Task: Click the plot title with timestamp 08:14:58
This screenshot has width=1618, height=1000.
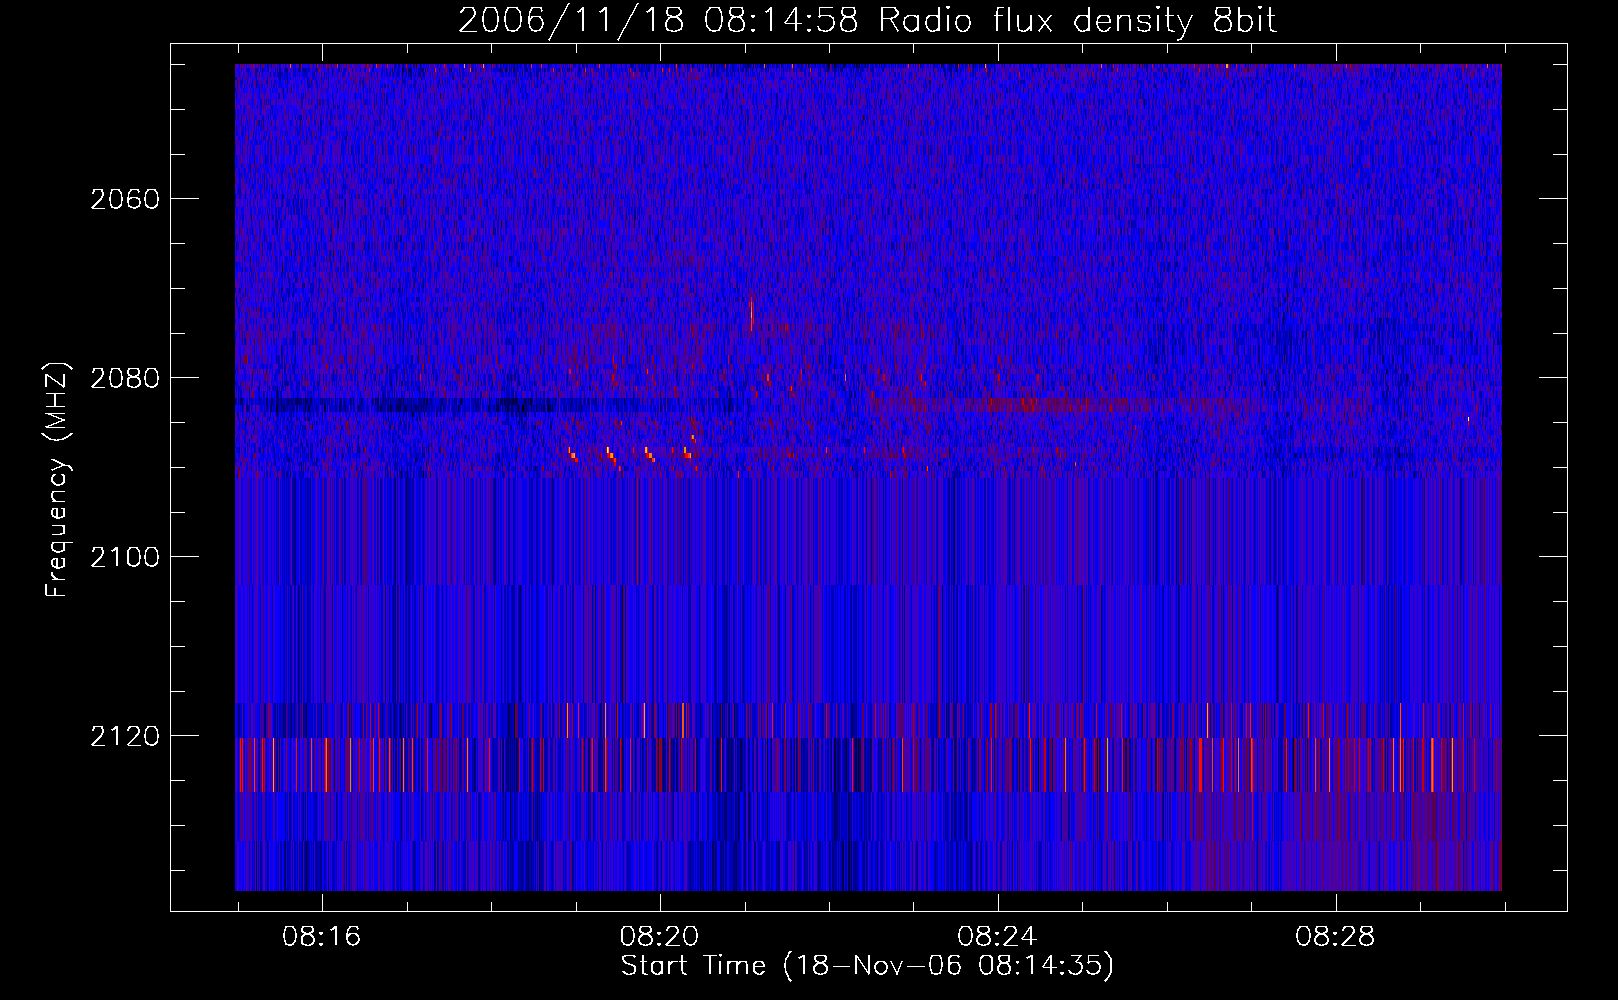Action: (x=867, y=21)
